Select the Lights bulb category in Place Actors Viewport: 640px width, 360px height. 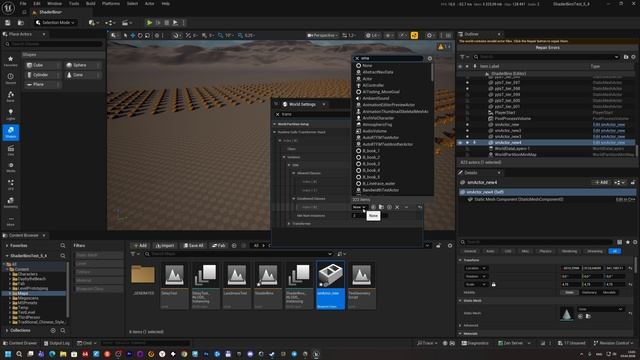point(10,114)
